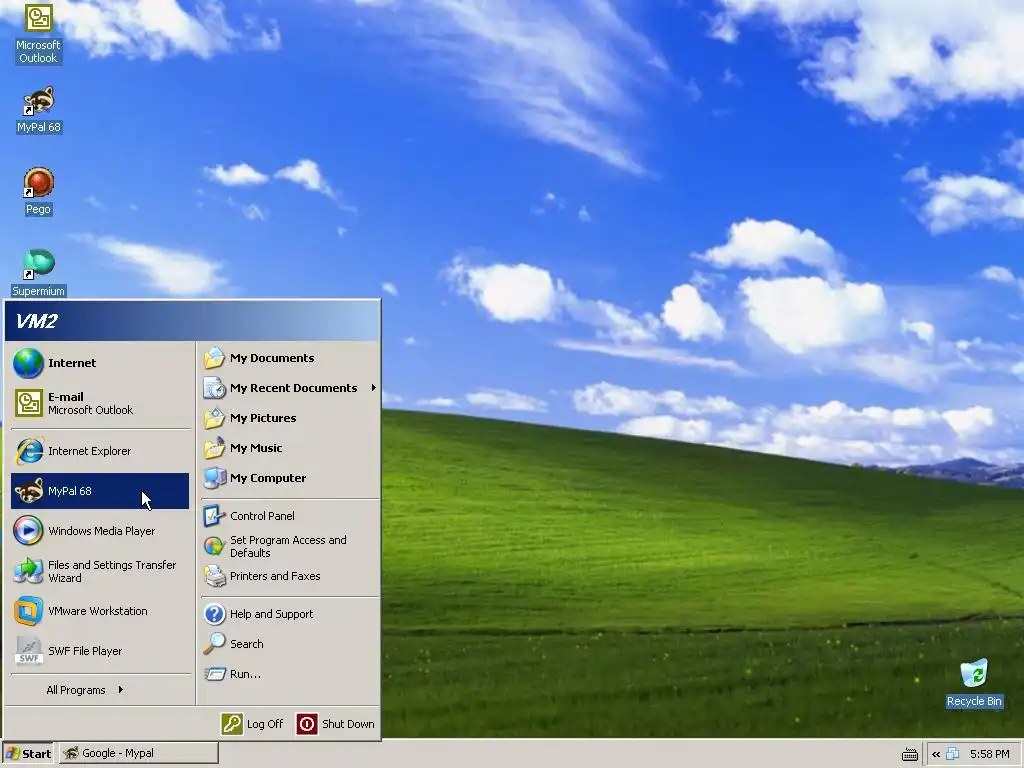
Task: Click on-screen keyboard tray icon
Action: 910,754
